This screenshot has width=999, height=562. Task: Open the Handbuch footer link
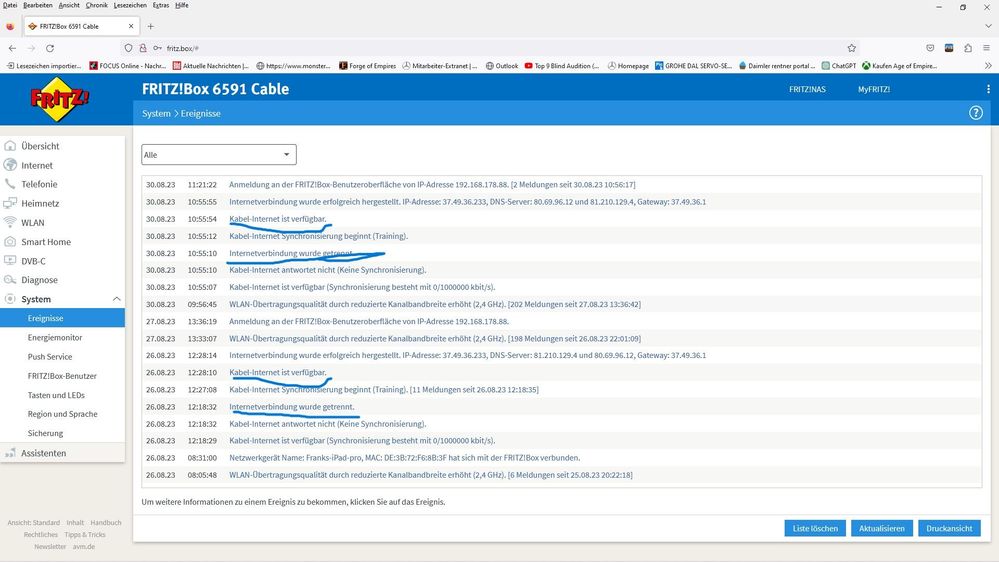pos(106,522)
